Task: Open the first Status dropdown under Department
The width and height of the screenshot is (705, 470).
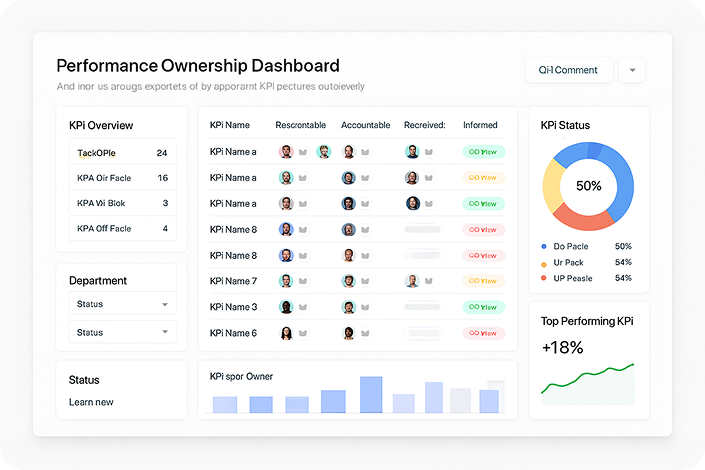Action: [x=122, y=304]
